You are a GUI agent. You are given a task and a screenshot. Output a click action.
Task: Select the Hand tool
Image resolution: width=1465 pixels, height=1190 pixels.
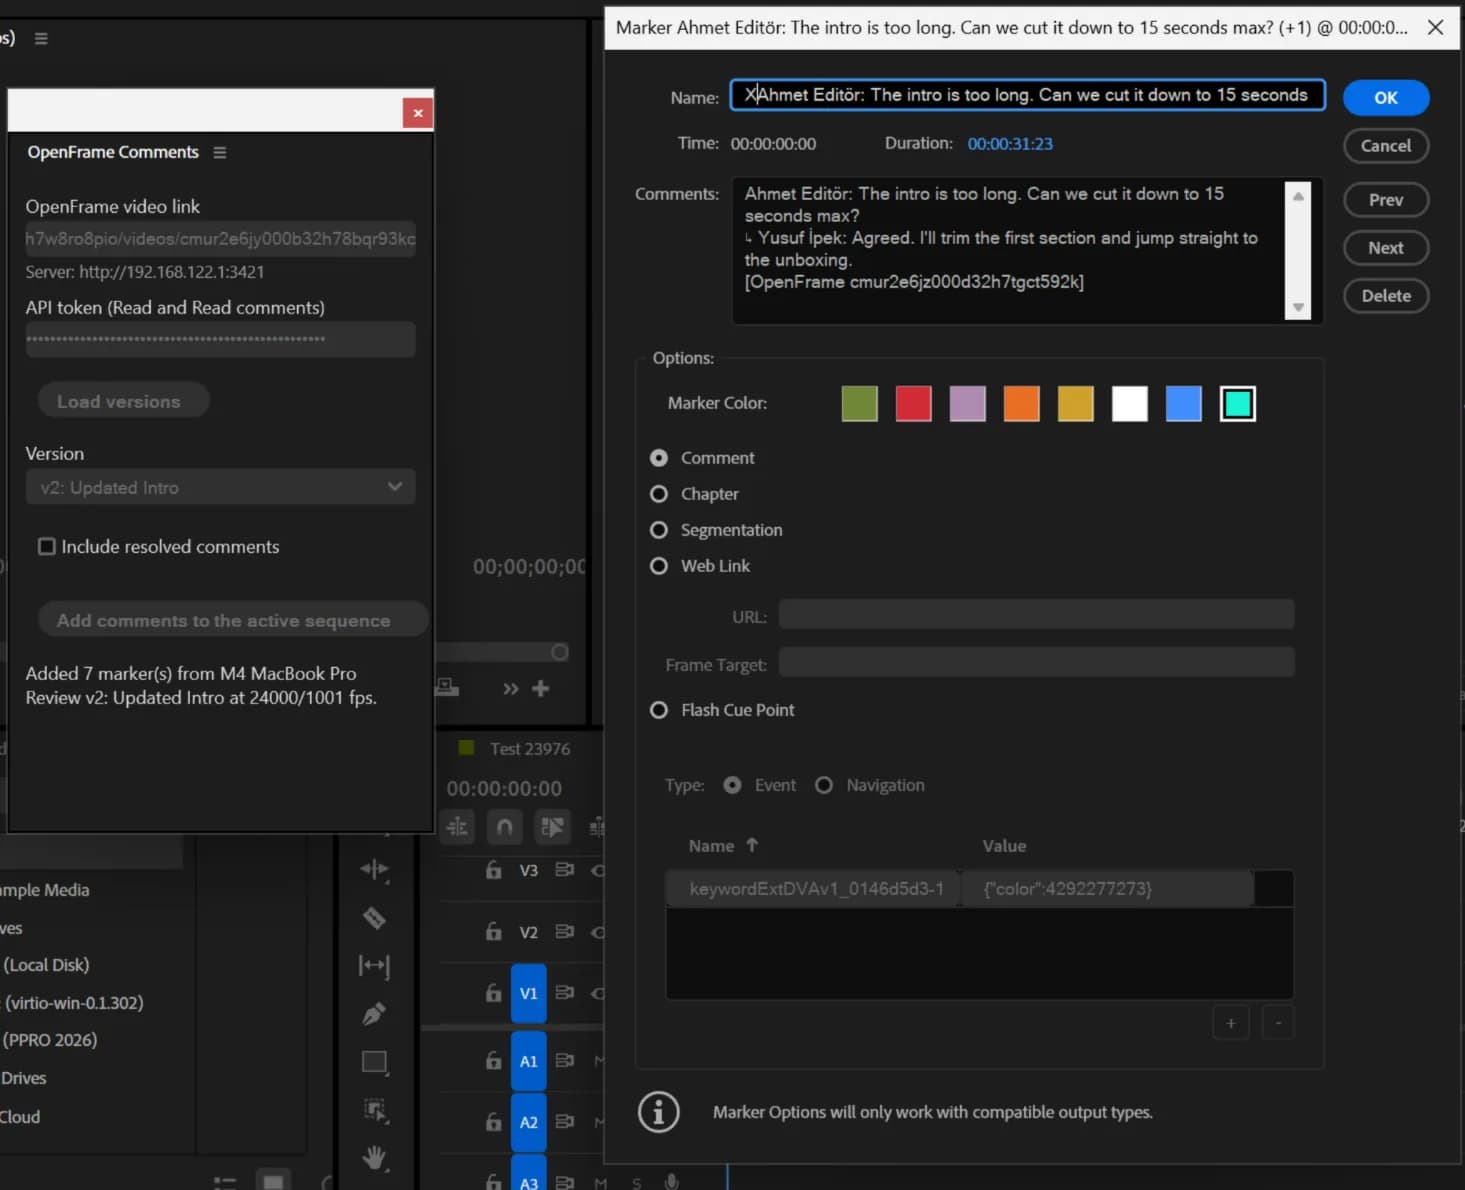pos(374,1158)
